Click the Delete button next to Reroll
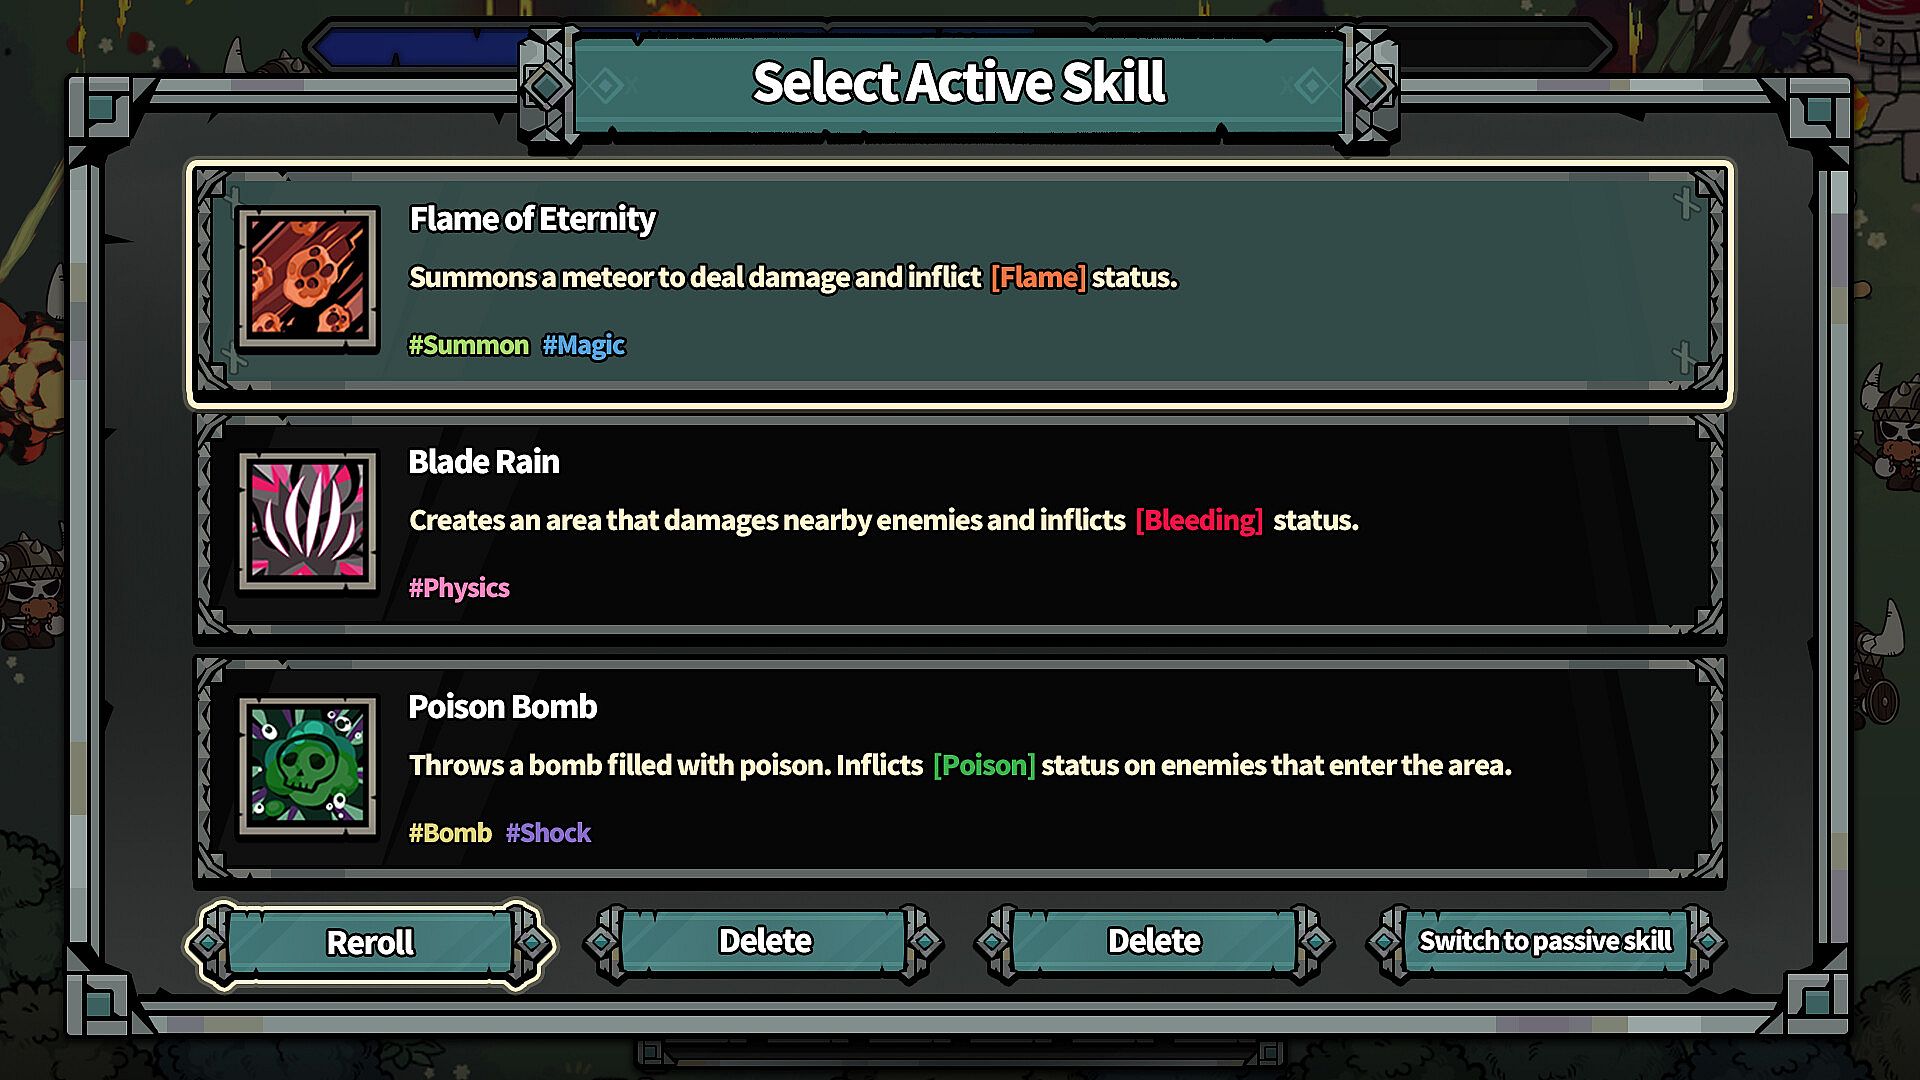Viewport: 1920px width, 1080px height. tap(764, 941)
